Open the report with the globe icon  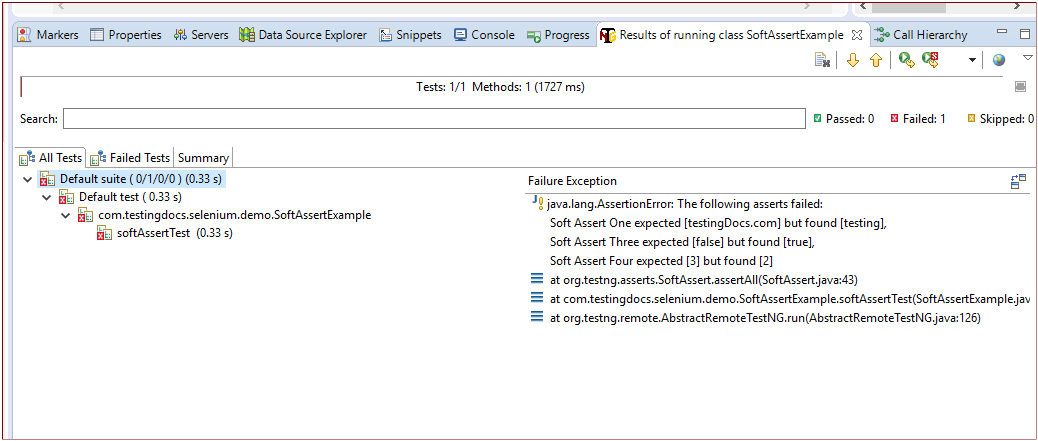tap(998, 61)
